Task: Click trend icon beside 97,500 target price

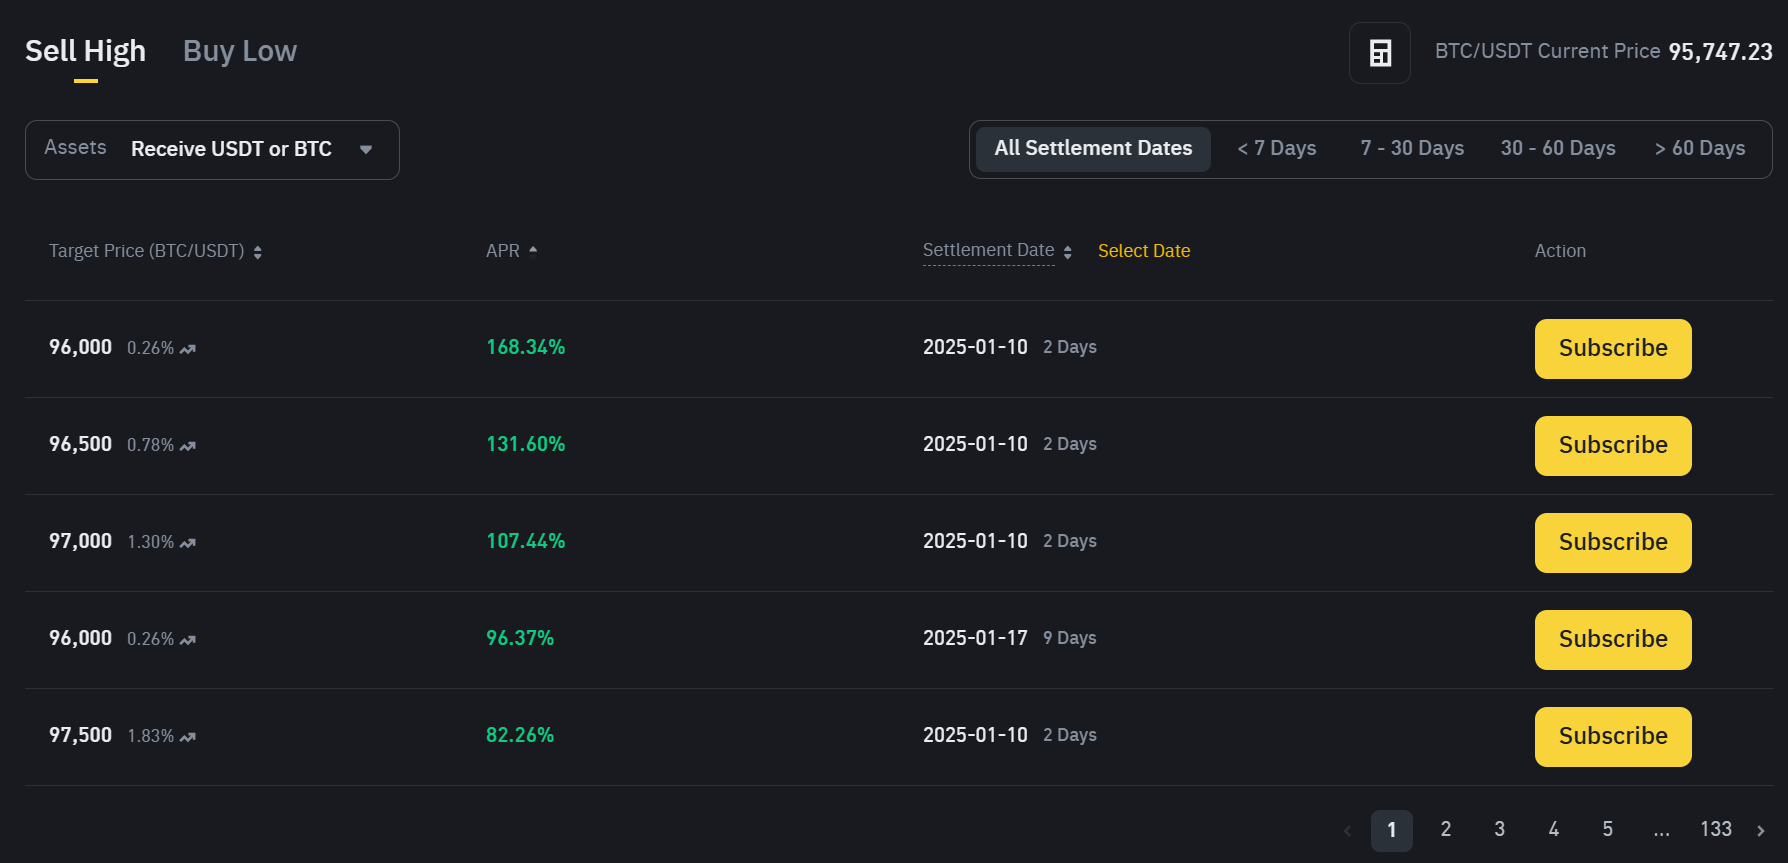Action: pyautogui.click(x=188, y=737)
